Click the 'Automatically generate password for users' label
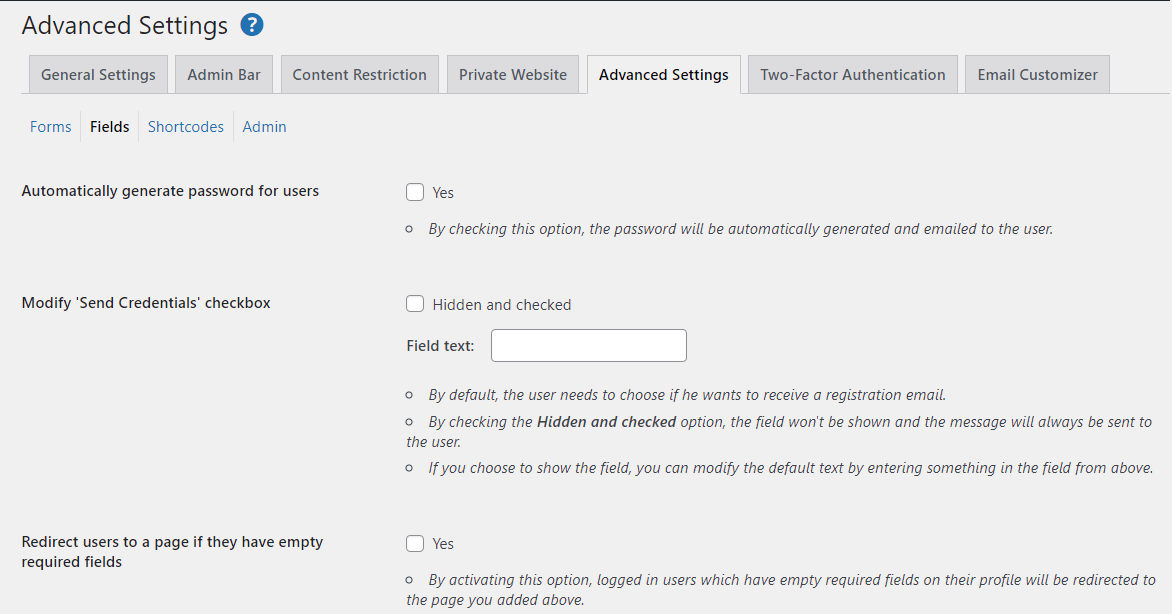This screenshot has width=1172, height=614. coord(170,191)
